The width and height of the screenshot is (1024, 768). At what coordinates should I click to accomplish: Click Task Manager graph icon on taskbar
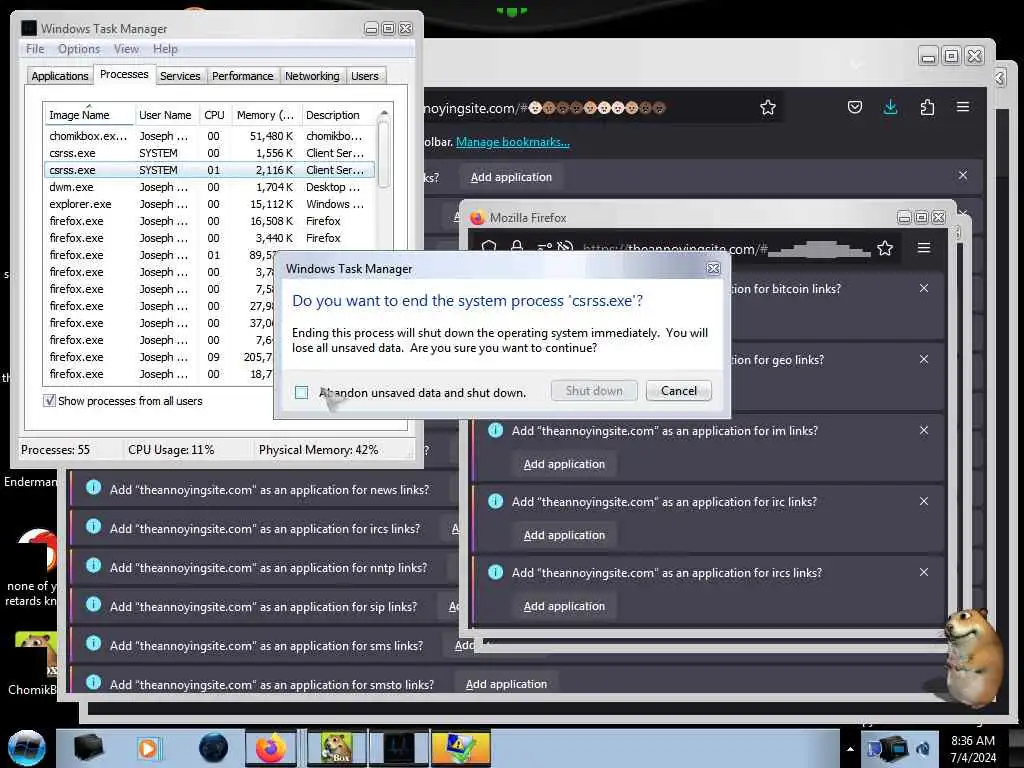[x=399, y=748]
